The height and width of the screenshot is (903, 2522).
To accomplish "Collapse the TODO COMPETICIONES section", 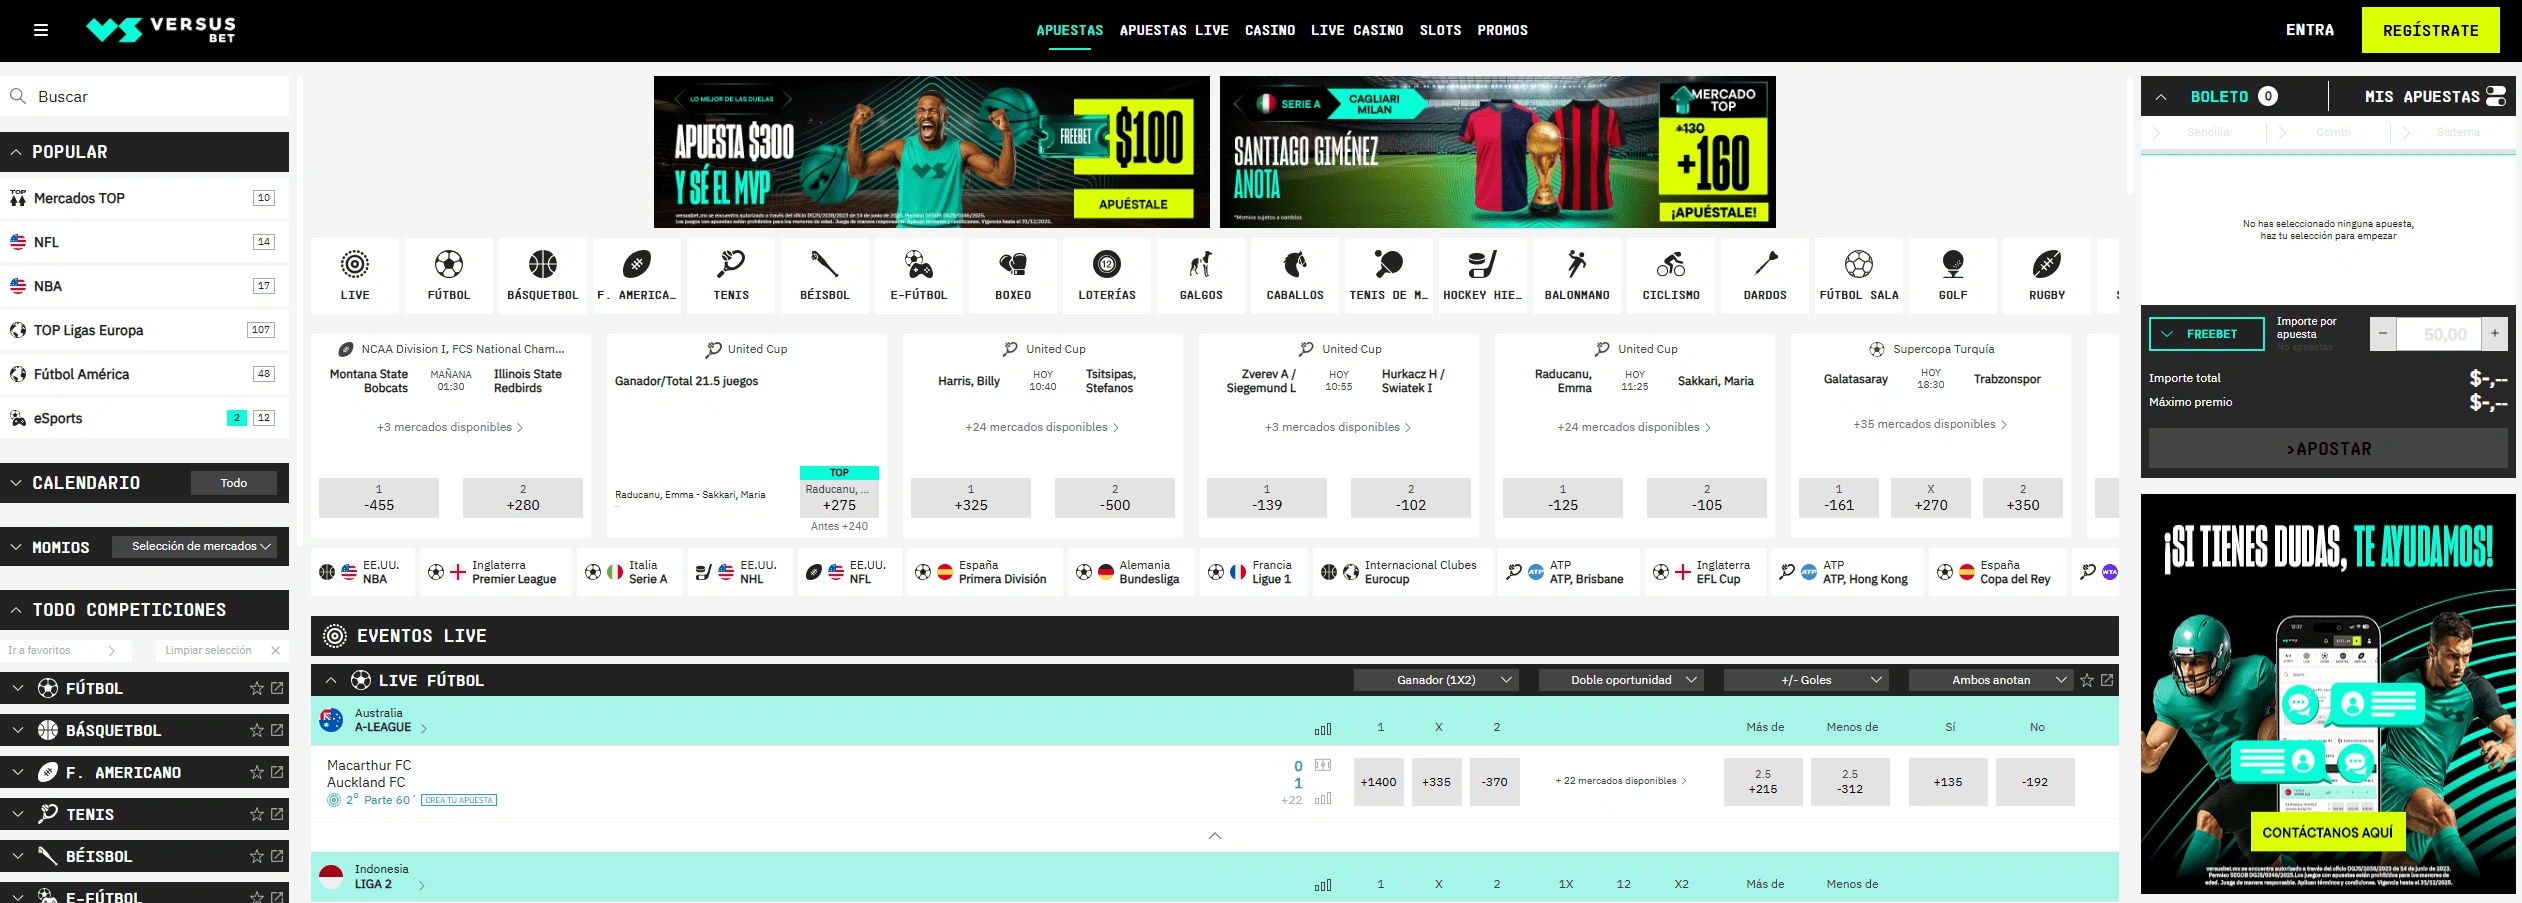I will pos(16,610).
